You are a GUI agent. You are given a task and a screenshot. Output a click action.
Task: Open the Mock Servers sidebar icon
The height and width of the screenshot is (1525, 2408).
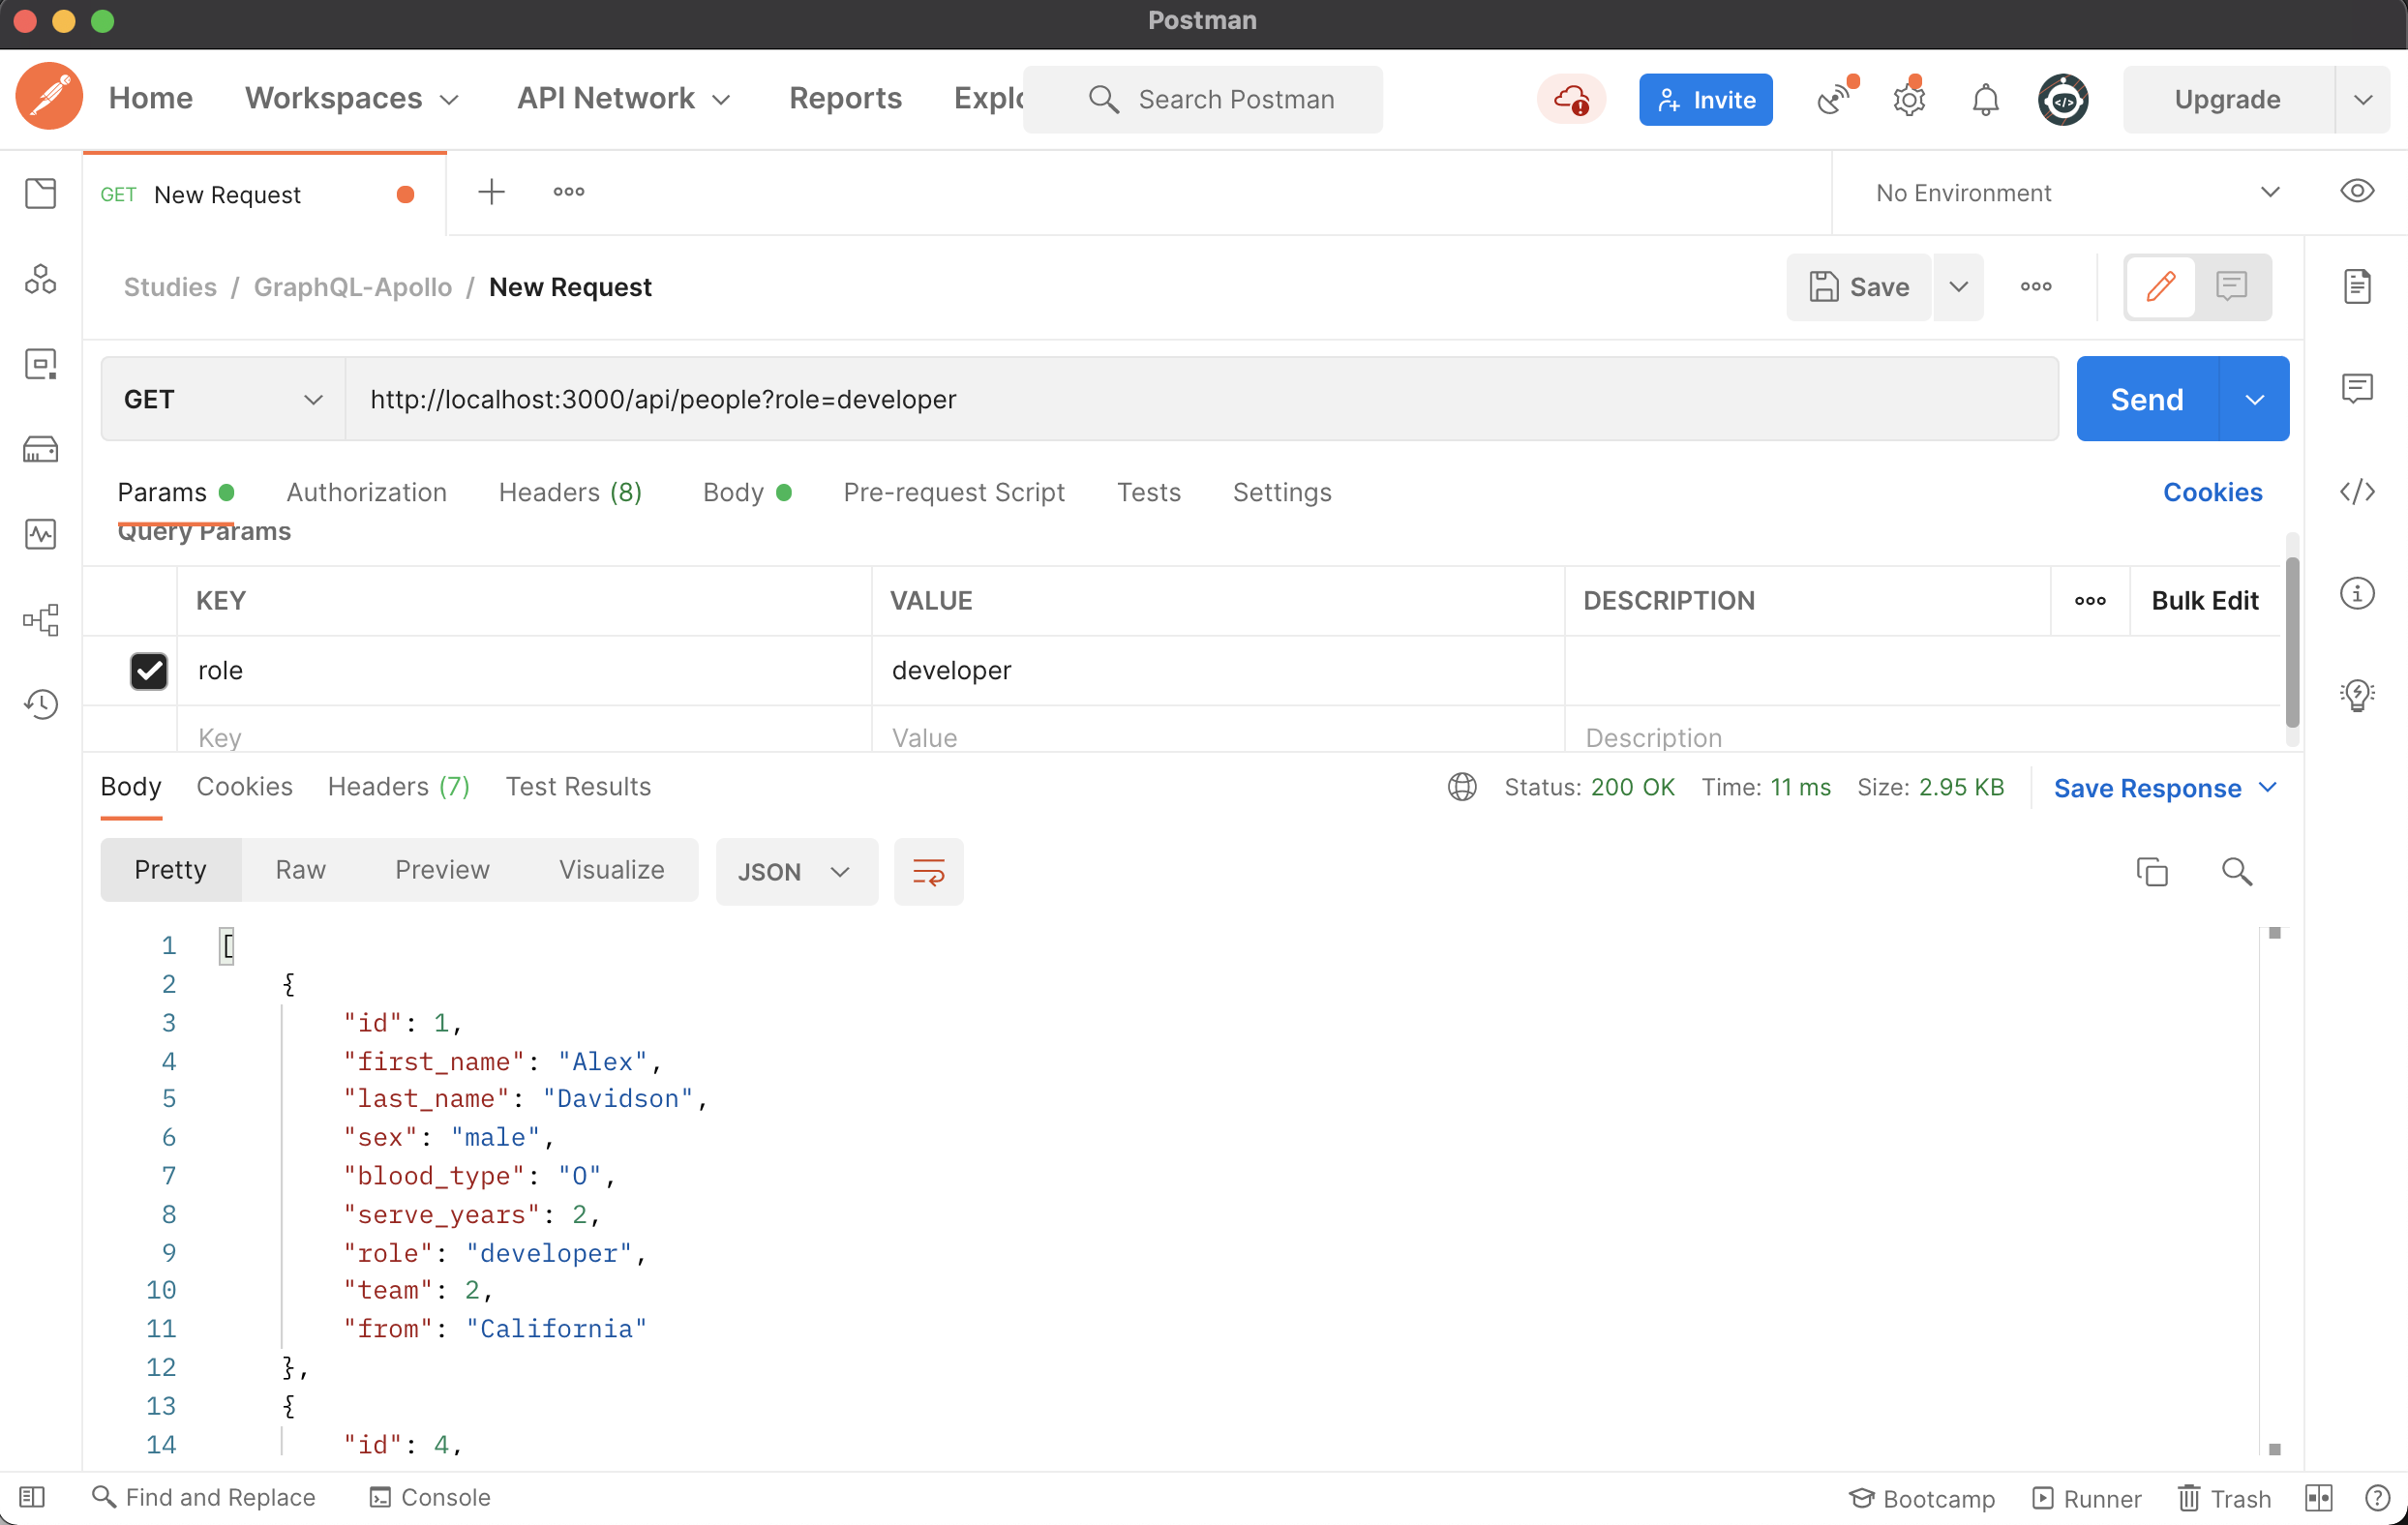tap(41, 449)
